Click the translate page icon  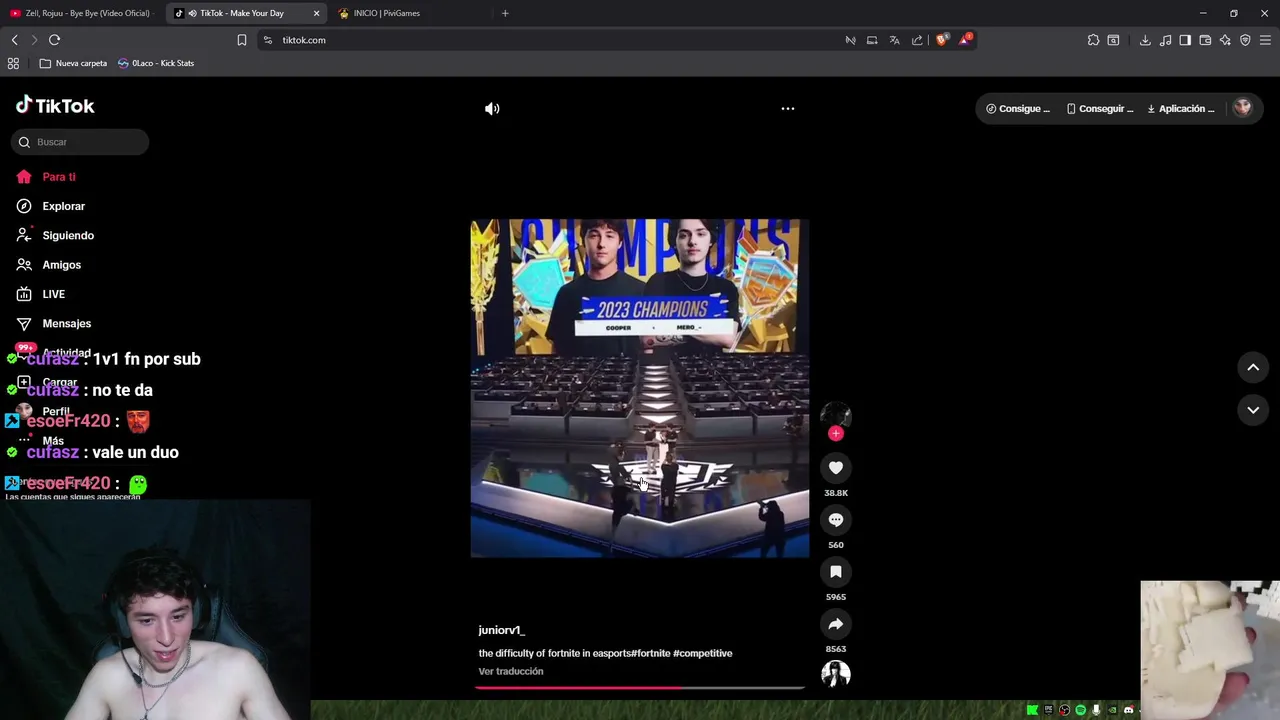click(895, 40)
